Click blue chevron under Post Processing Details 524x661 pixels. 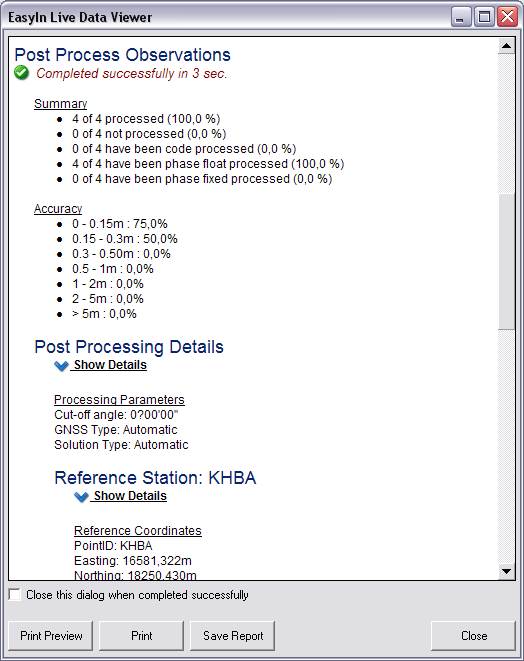coord(62,365)
